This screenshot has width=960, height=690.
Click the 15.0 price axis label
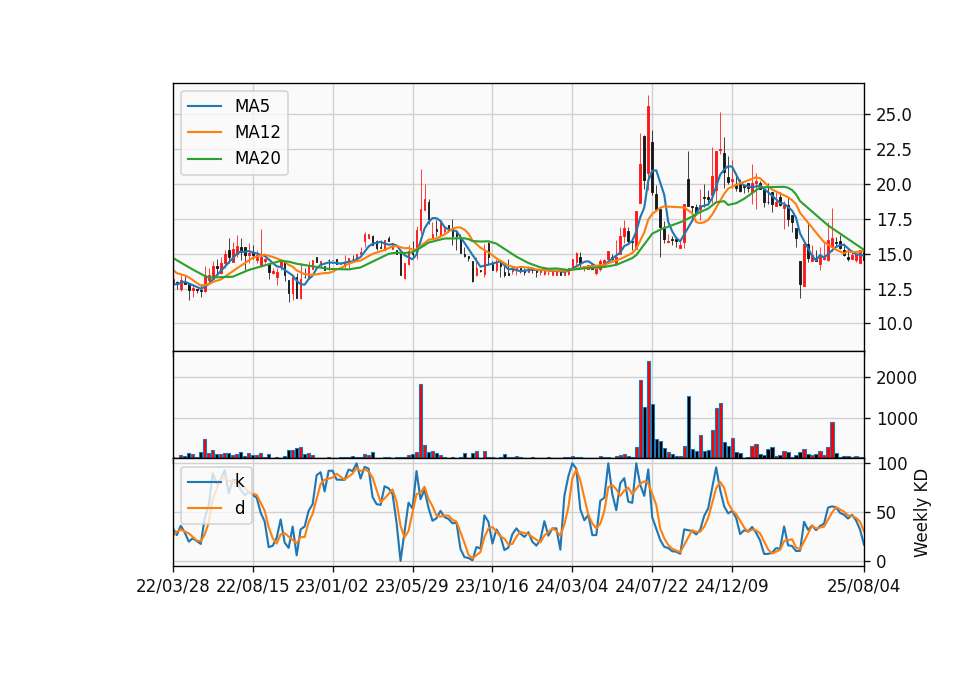894,255
